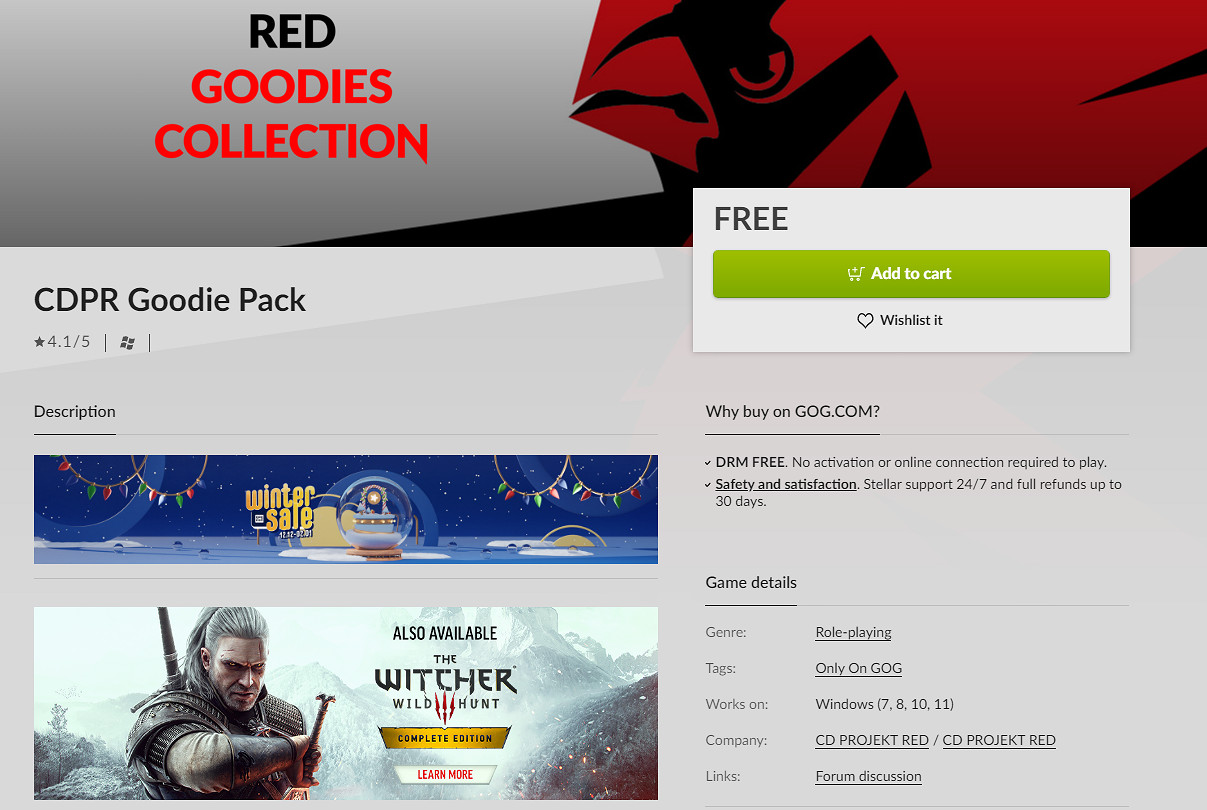Click the CDPR Goodie Pack title
The image size is (1207, 810).
pos(170,299)
